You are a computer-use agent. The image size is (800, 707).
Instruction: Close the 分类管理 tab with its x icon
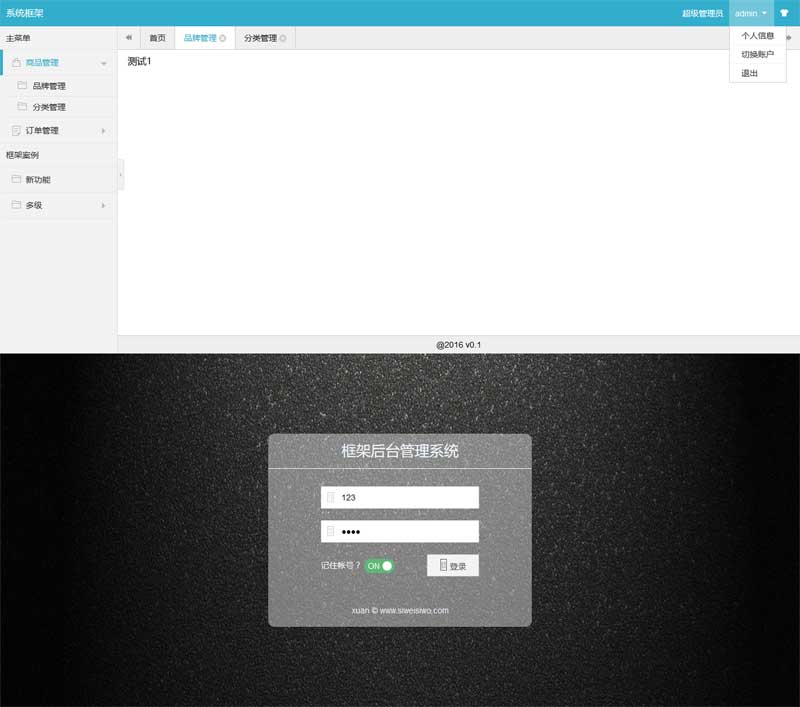coord(283,38)
